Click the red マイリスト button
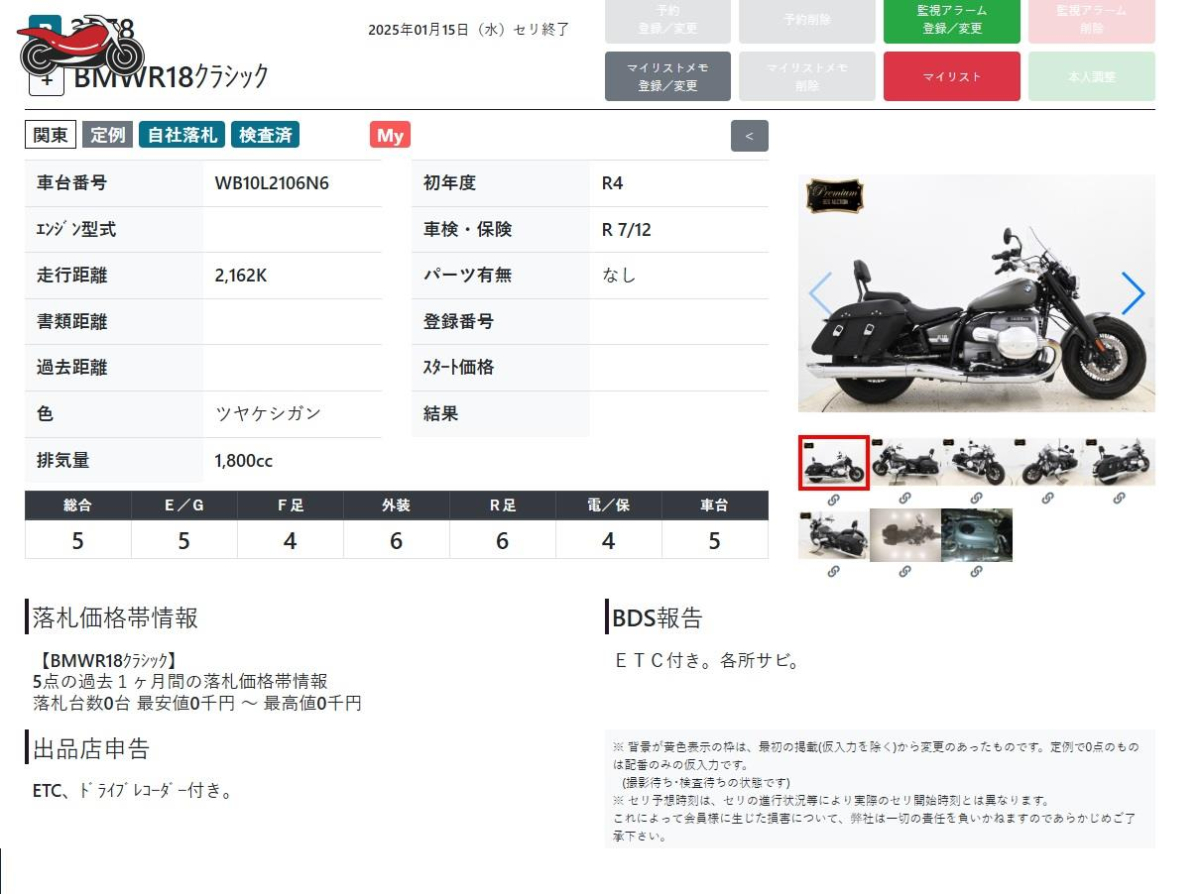1200x894 pixels. pos(952,77)
